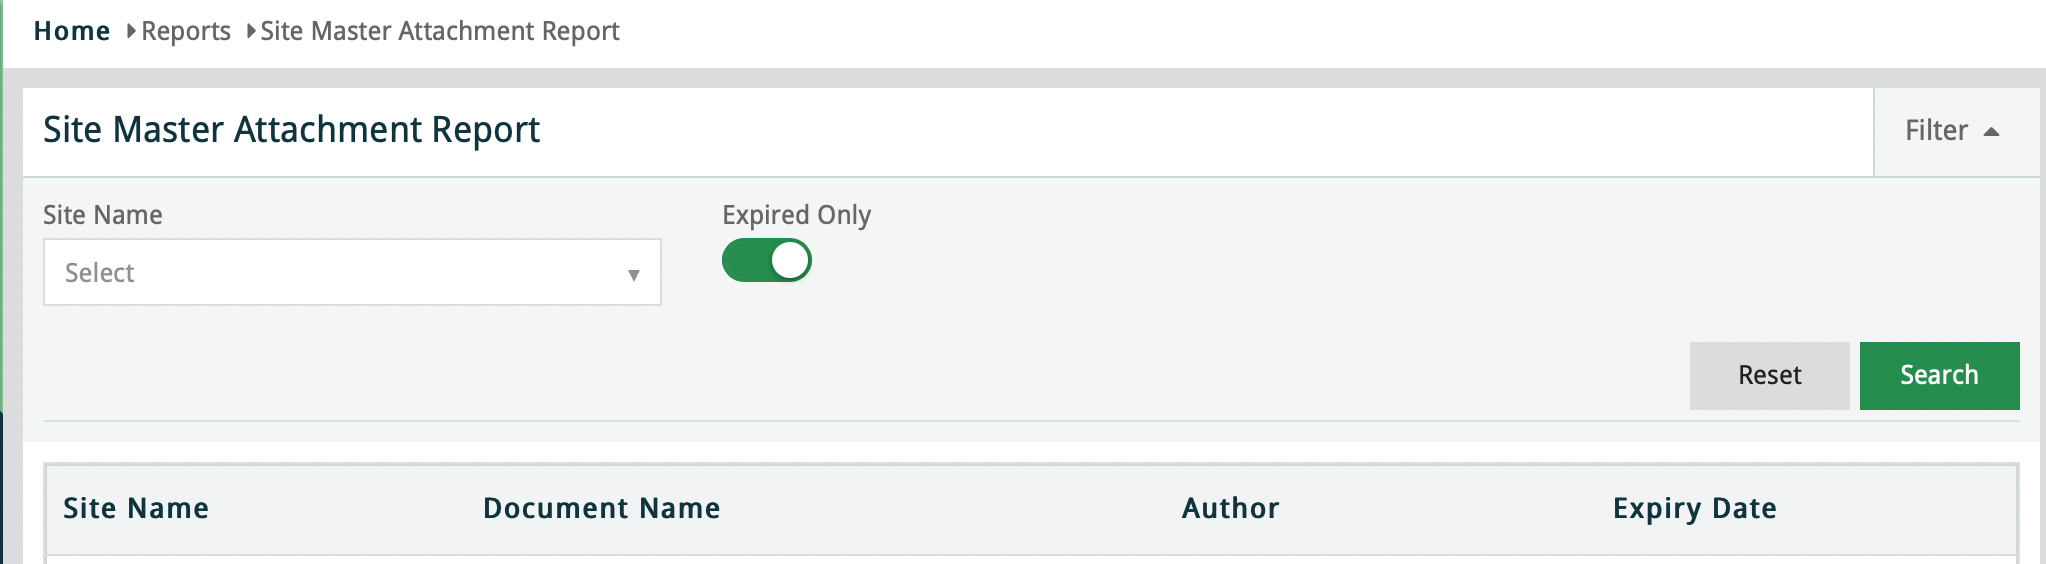Click the white knob of Expired Only switch
The image size is (2046, 564).
[x=790, y=261]
